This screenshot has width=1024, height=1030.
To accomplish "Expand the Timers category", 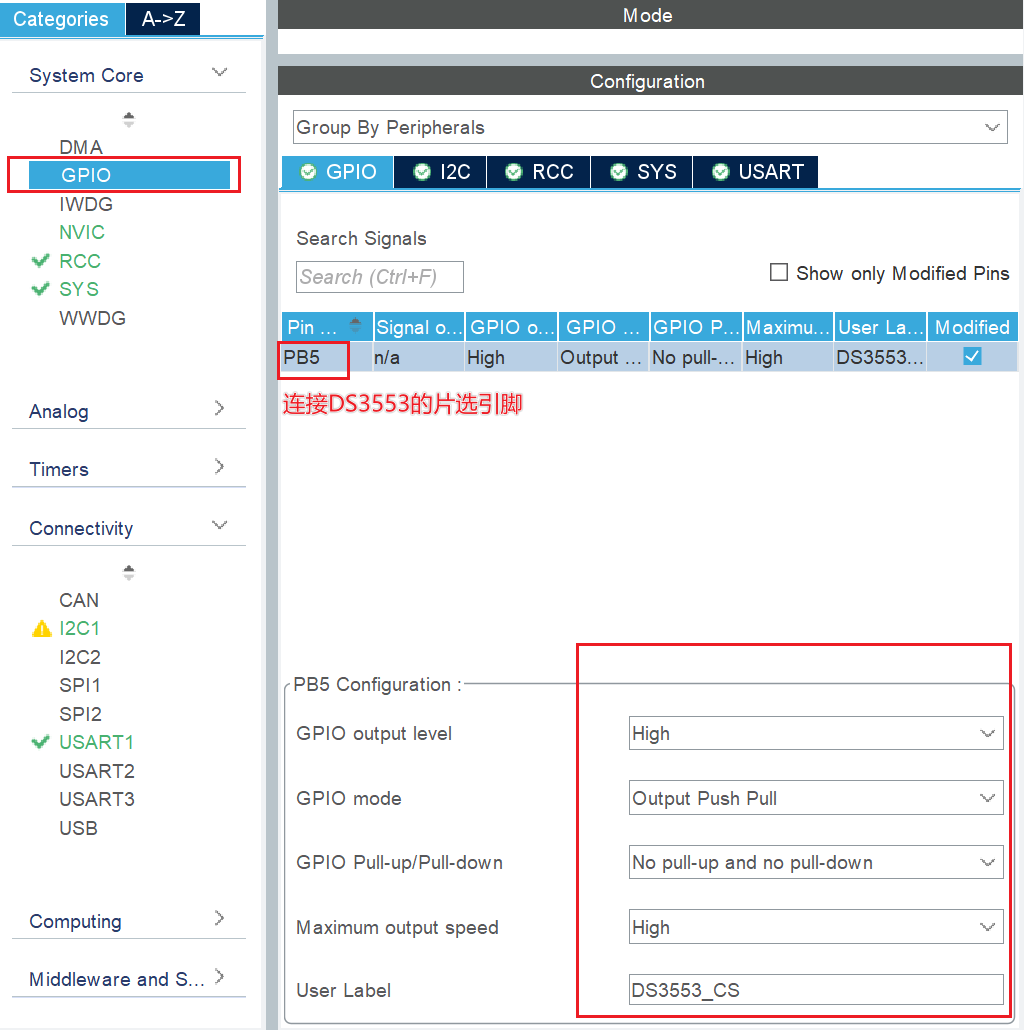I will pos(128,469).
